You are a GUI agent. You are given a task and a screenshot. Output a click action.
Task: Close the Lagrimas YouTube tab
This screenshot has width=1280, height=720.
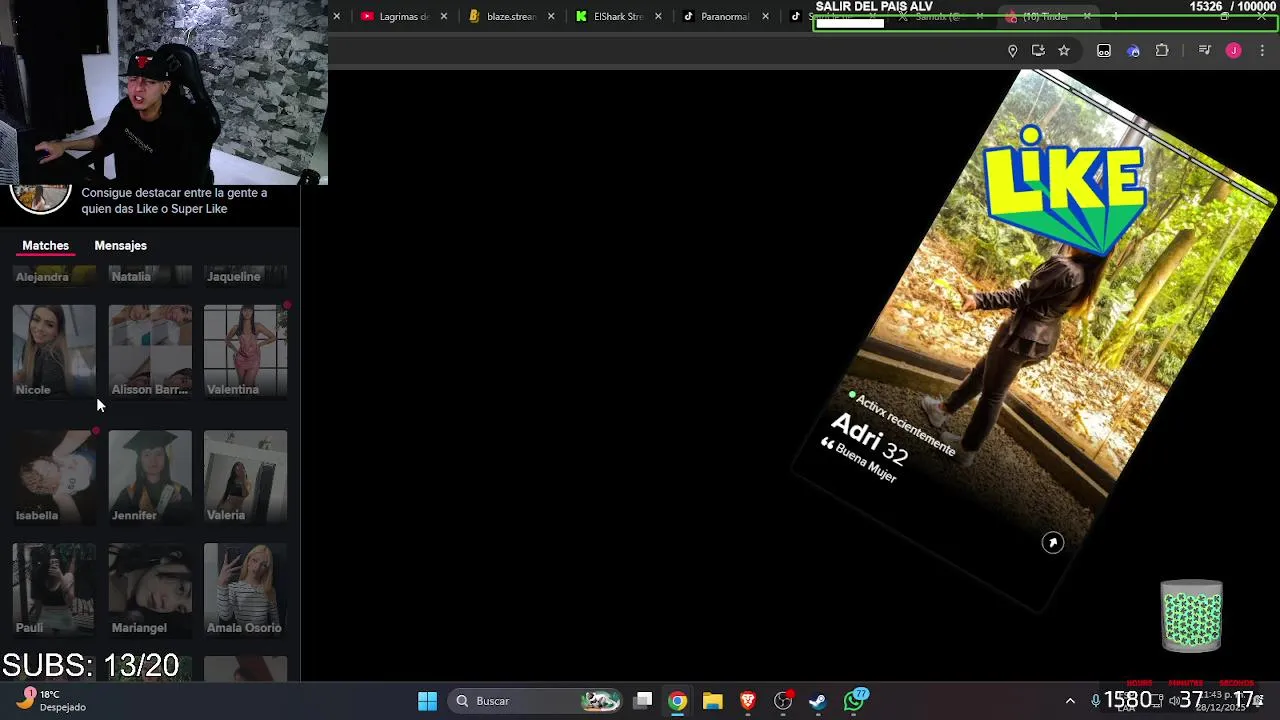[444, 16]
